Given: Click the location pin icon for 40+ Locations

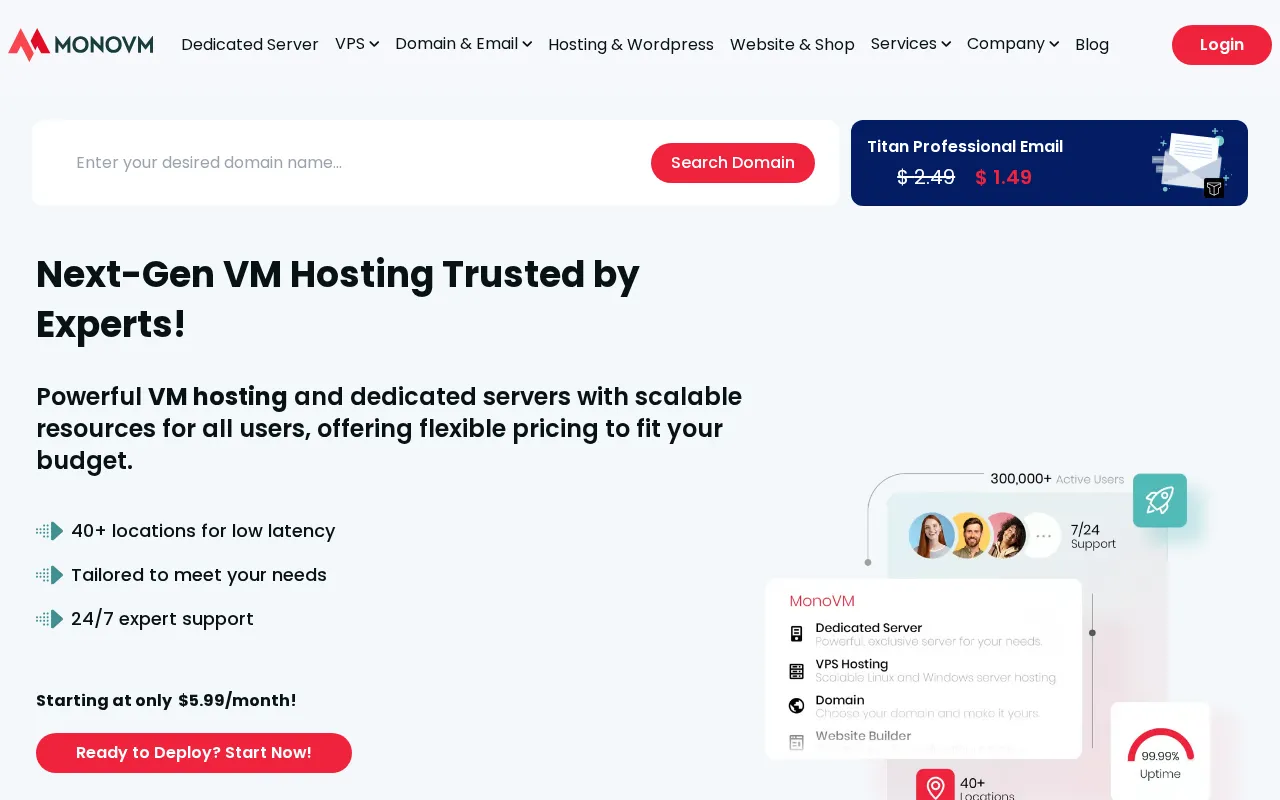Looking at the screenshot, I should click(935, 787).
